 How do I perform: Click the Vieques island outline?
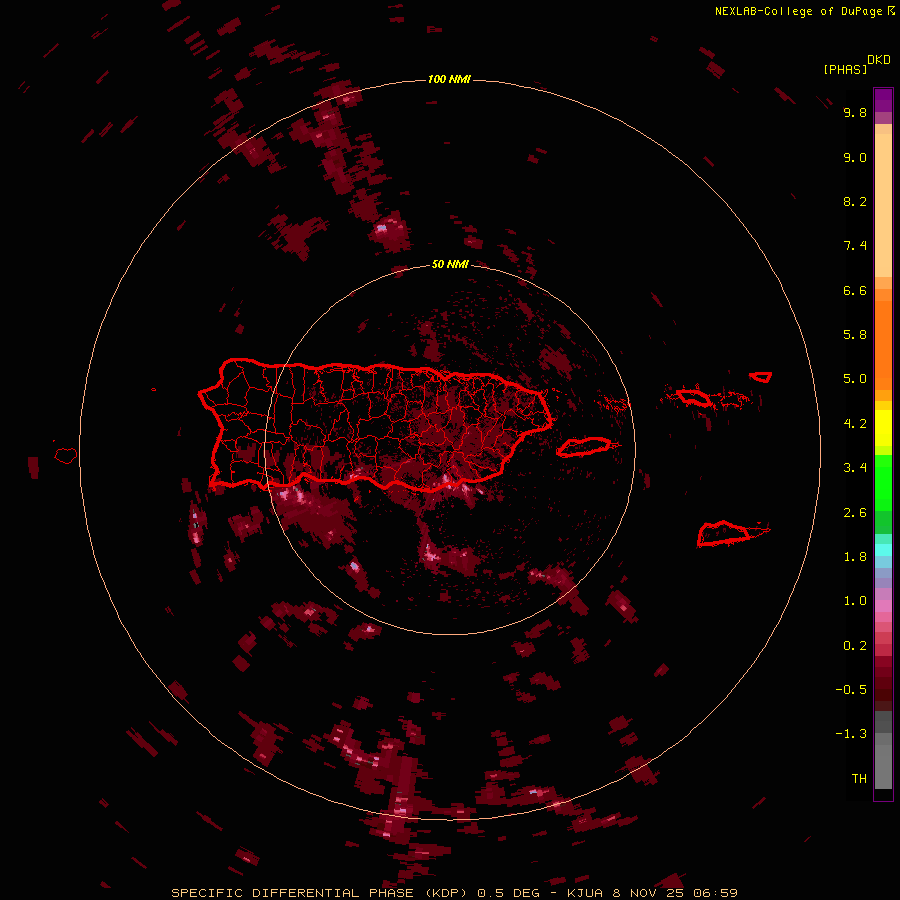[x=584, y=447]
